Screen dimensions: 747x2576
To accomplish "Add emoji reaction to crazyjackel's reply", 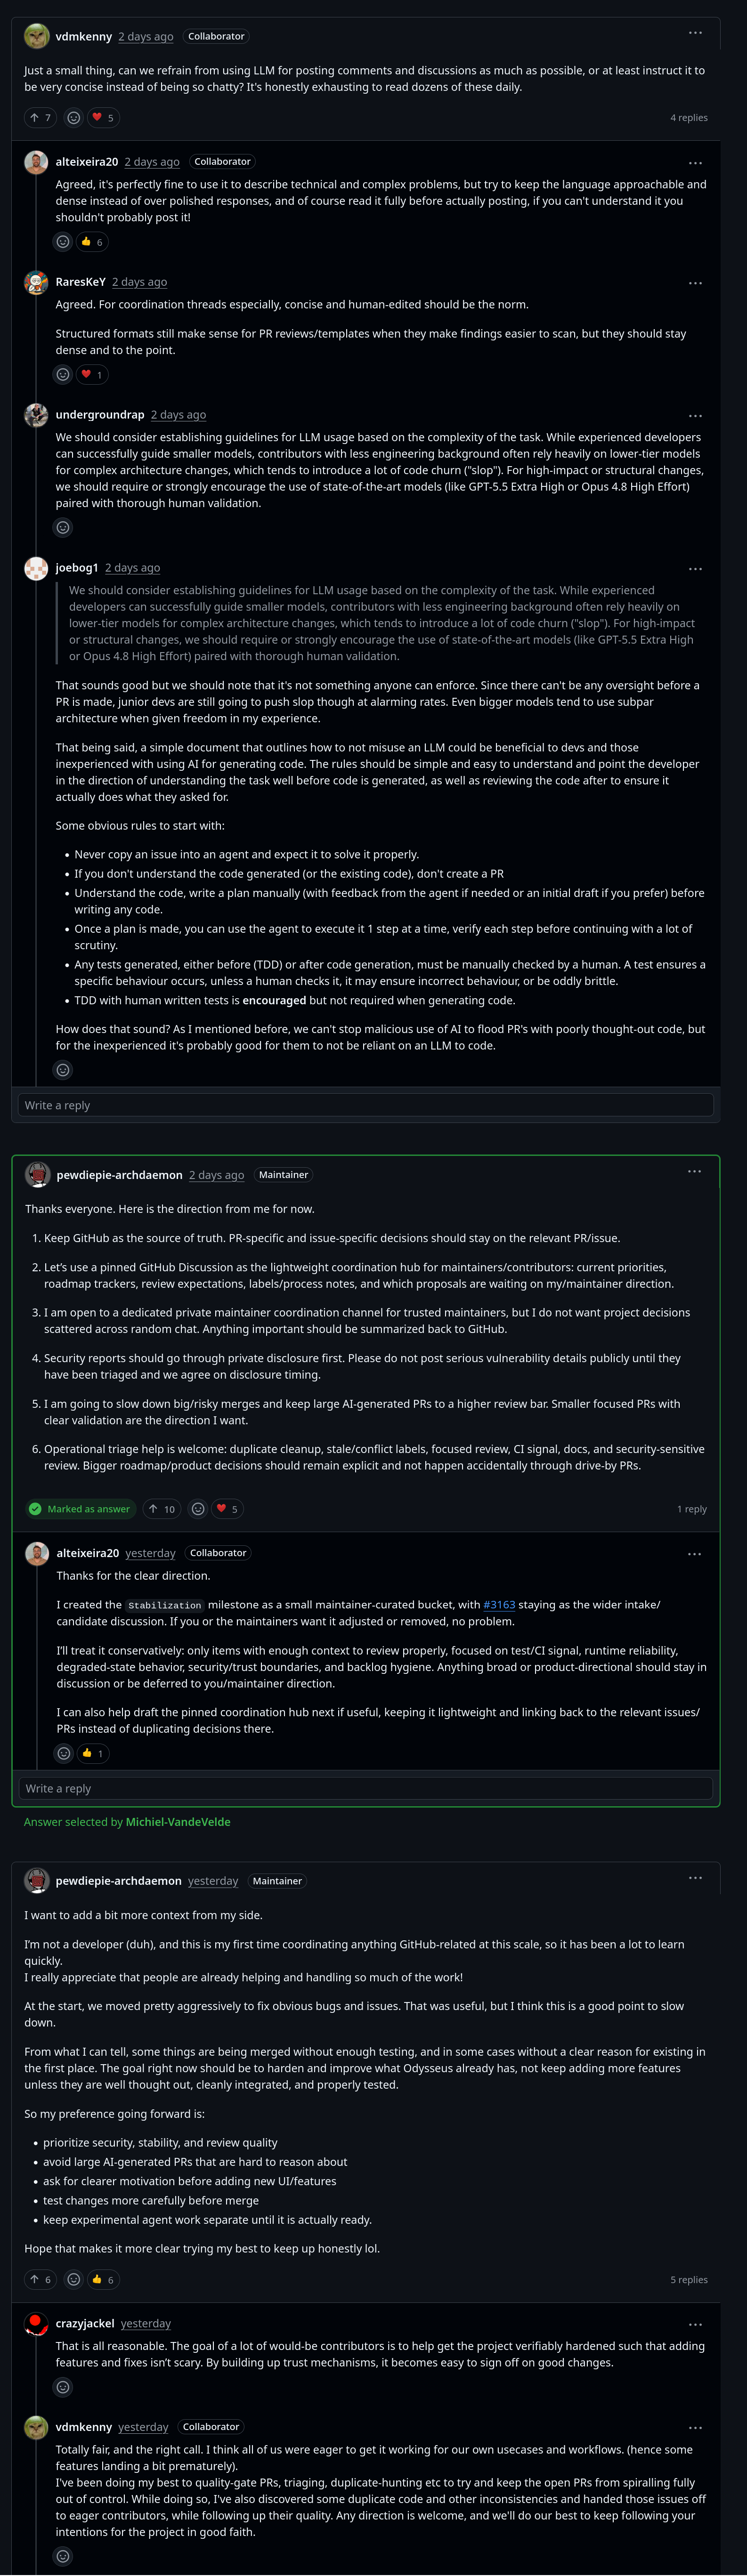I will (x=63, y=2388).
